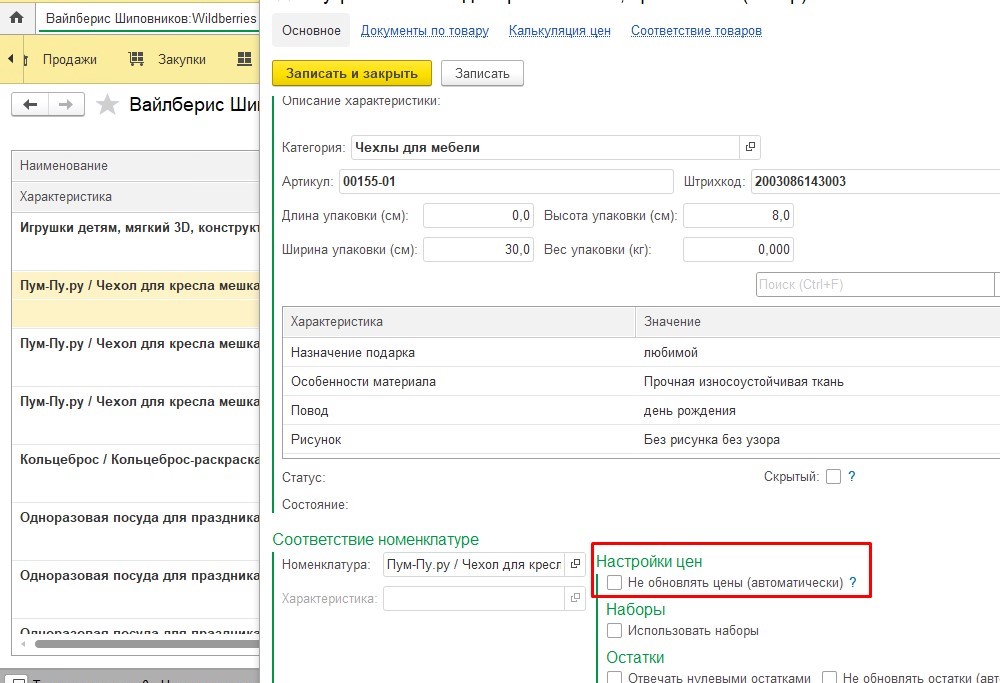Select the Особенности материала row
Screen dimensions: 1000x683
pyautogui.click(x=642, y=381)
